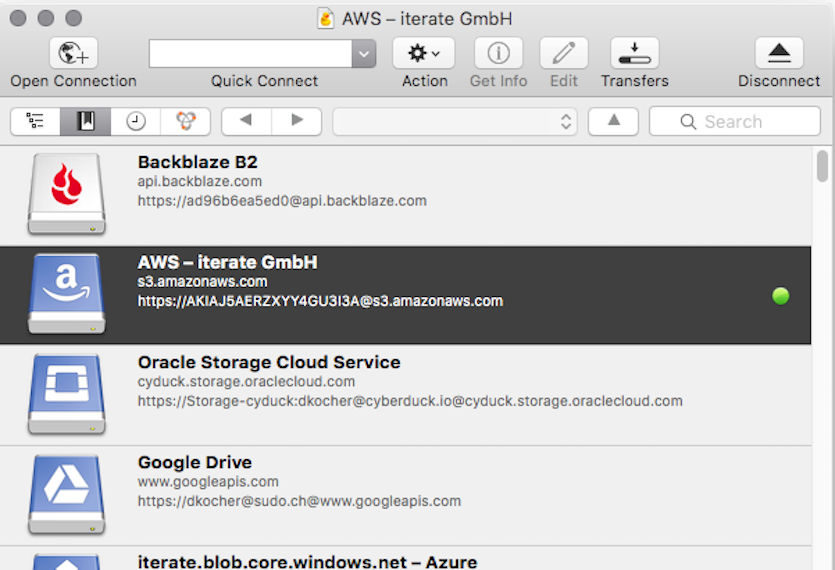This screenshot has width=835, height=570.
Task: Click the api.backblaze.com hostname text
Action: [200, 182]
